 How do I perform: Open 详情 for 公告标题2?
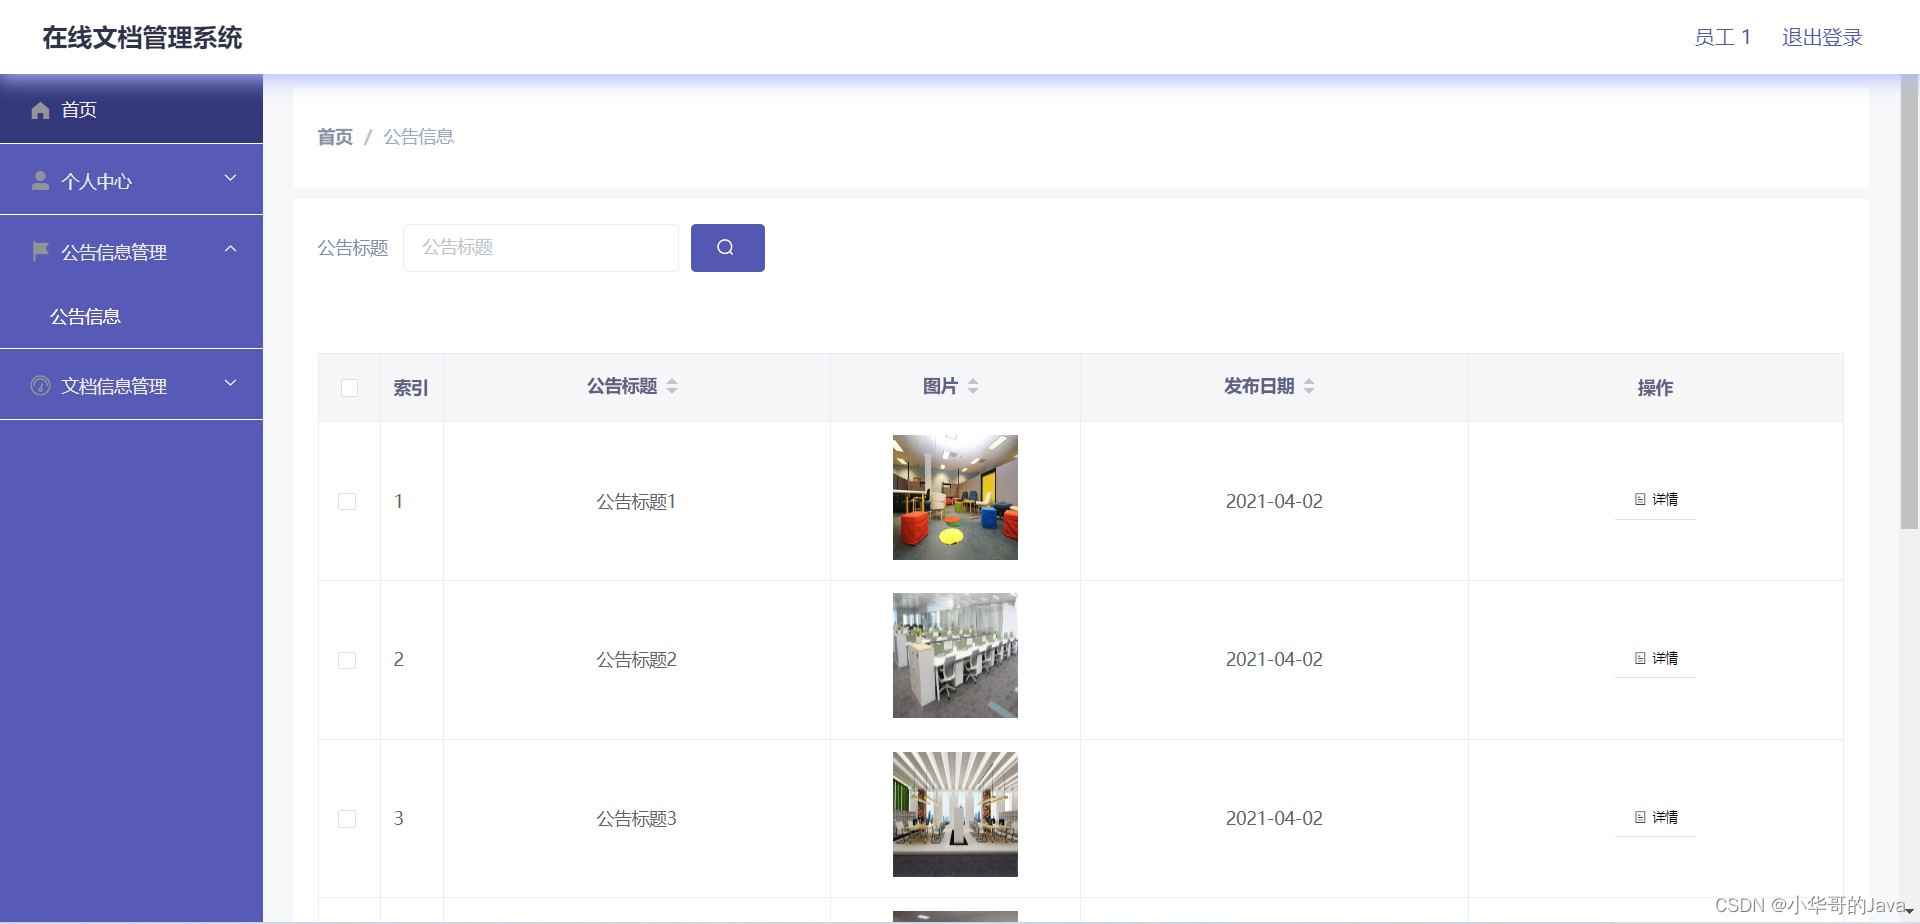[x=1655, y=658]
